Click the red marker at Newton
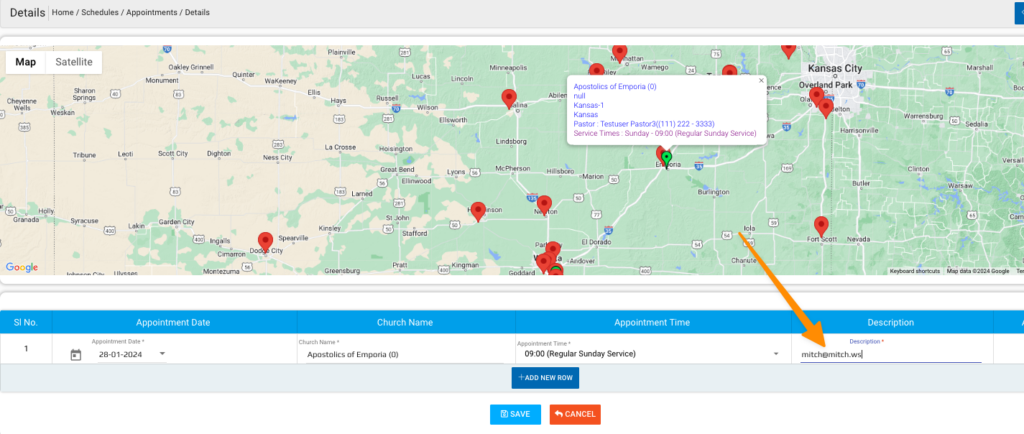The height and width of the screenshot is (434, 1024). tap(544, 206)
